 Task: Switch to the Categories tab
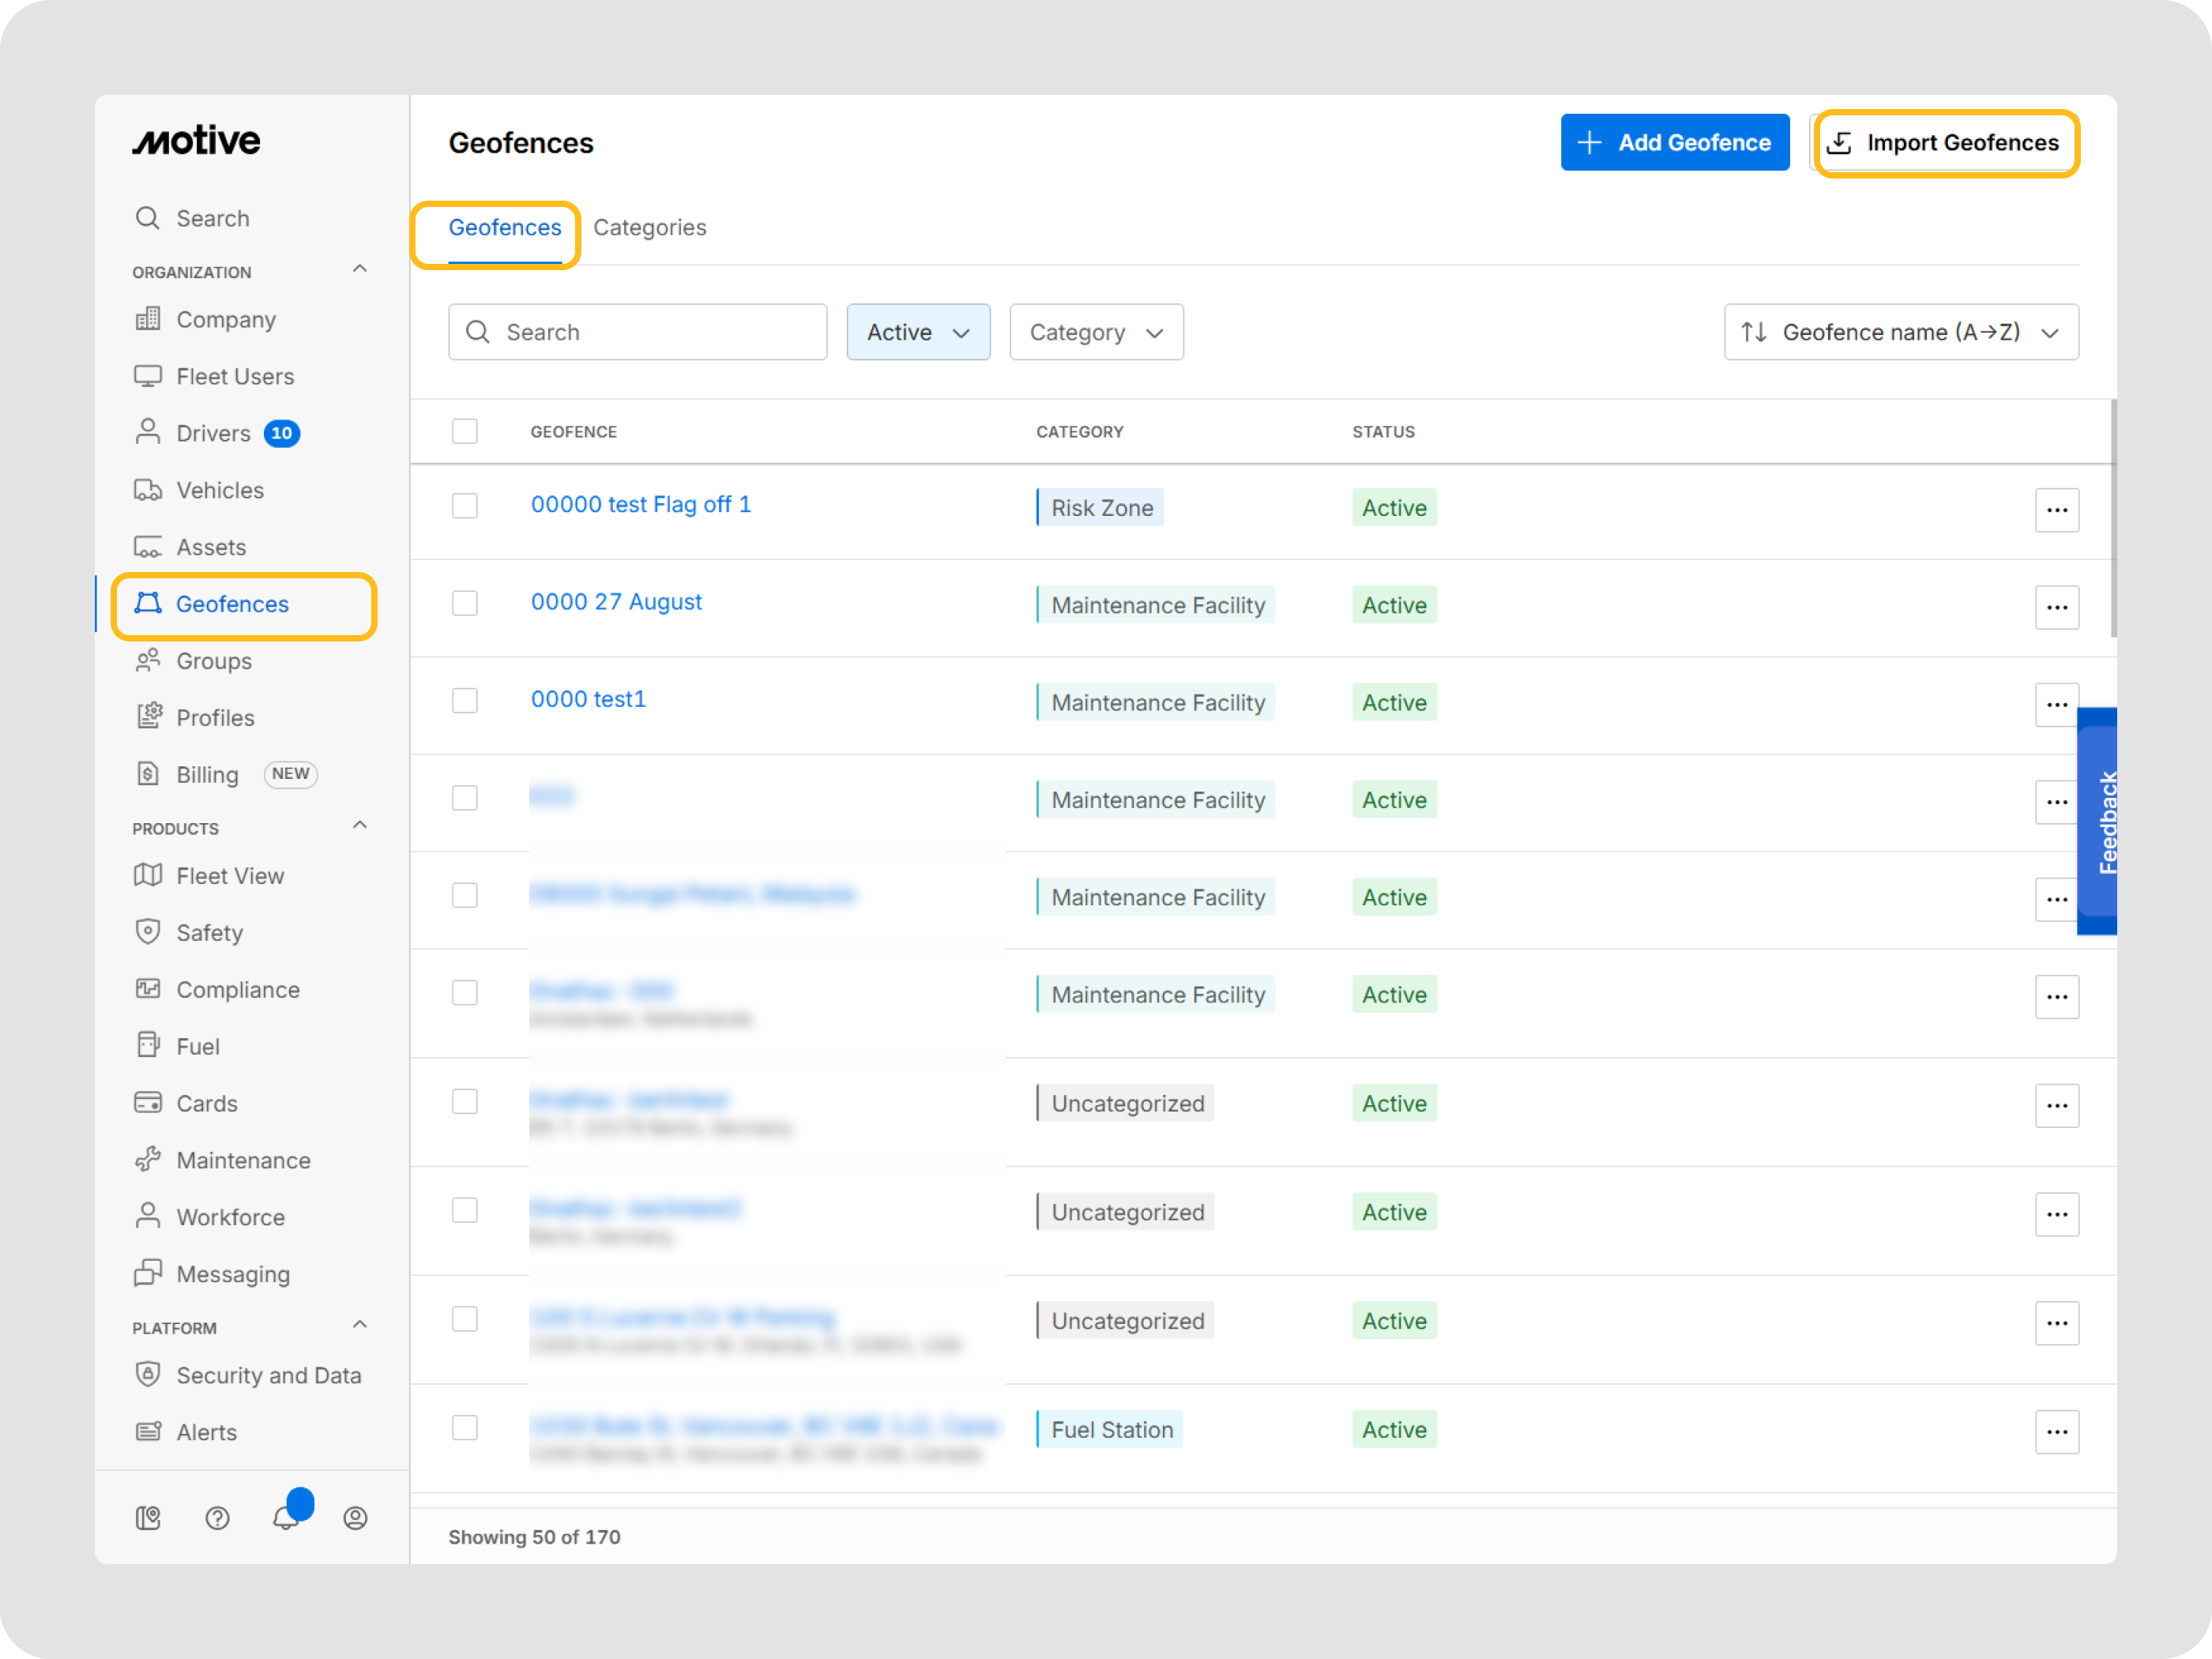[x=650, y=227]
